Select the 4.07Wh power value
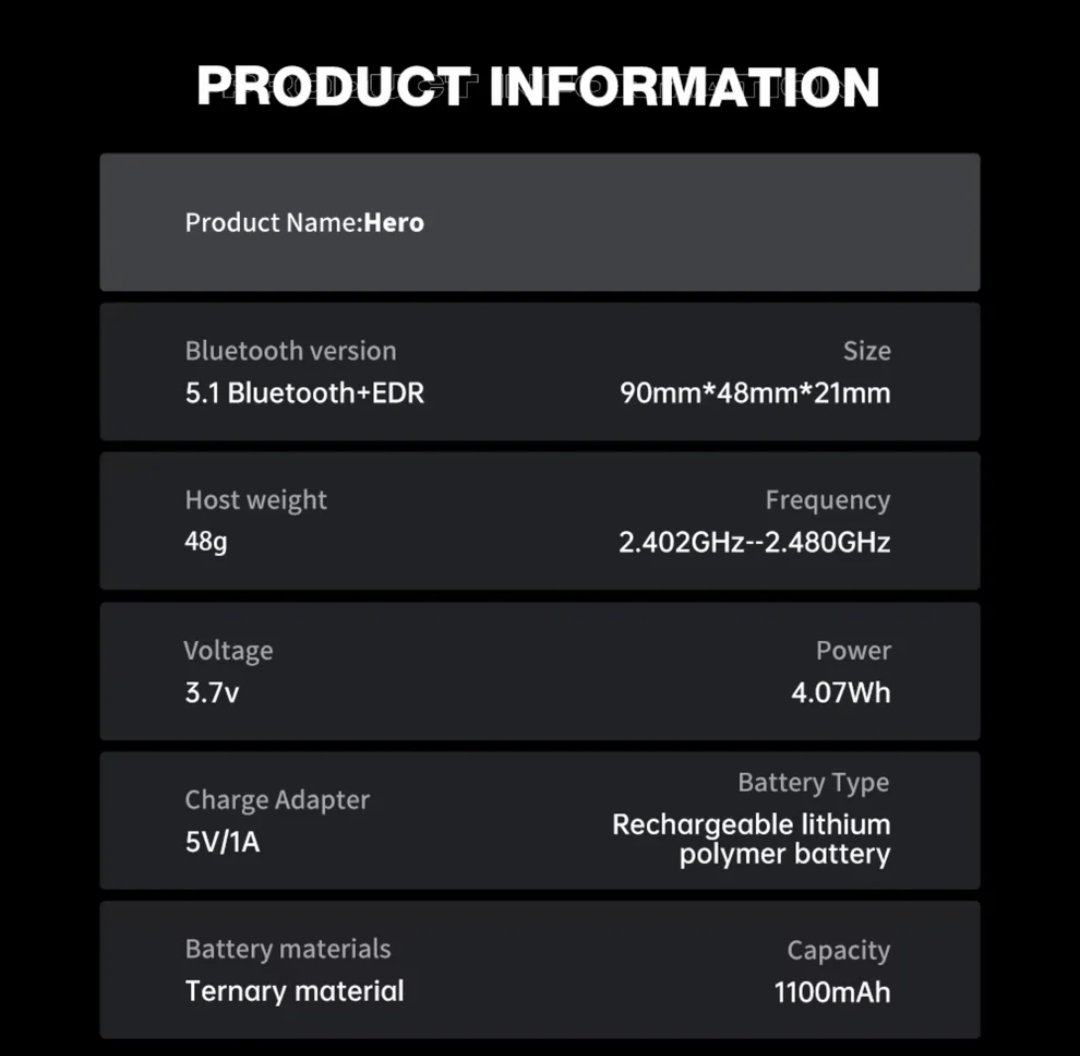The width and height of the screenshot is (1080, 1056). (x=840, y=692)
